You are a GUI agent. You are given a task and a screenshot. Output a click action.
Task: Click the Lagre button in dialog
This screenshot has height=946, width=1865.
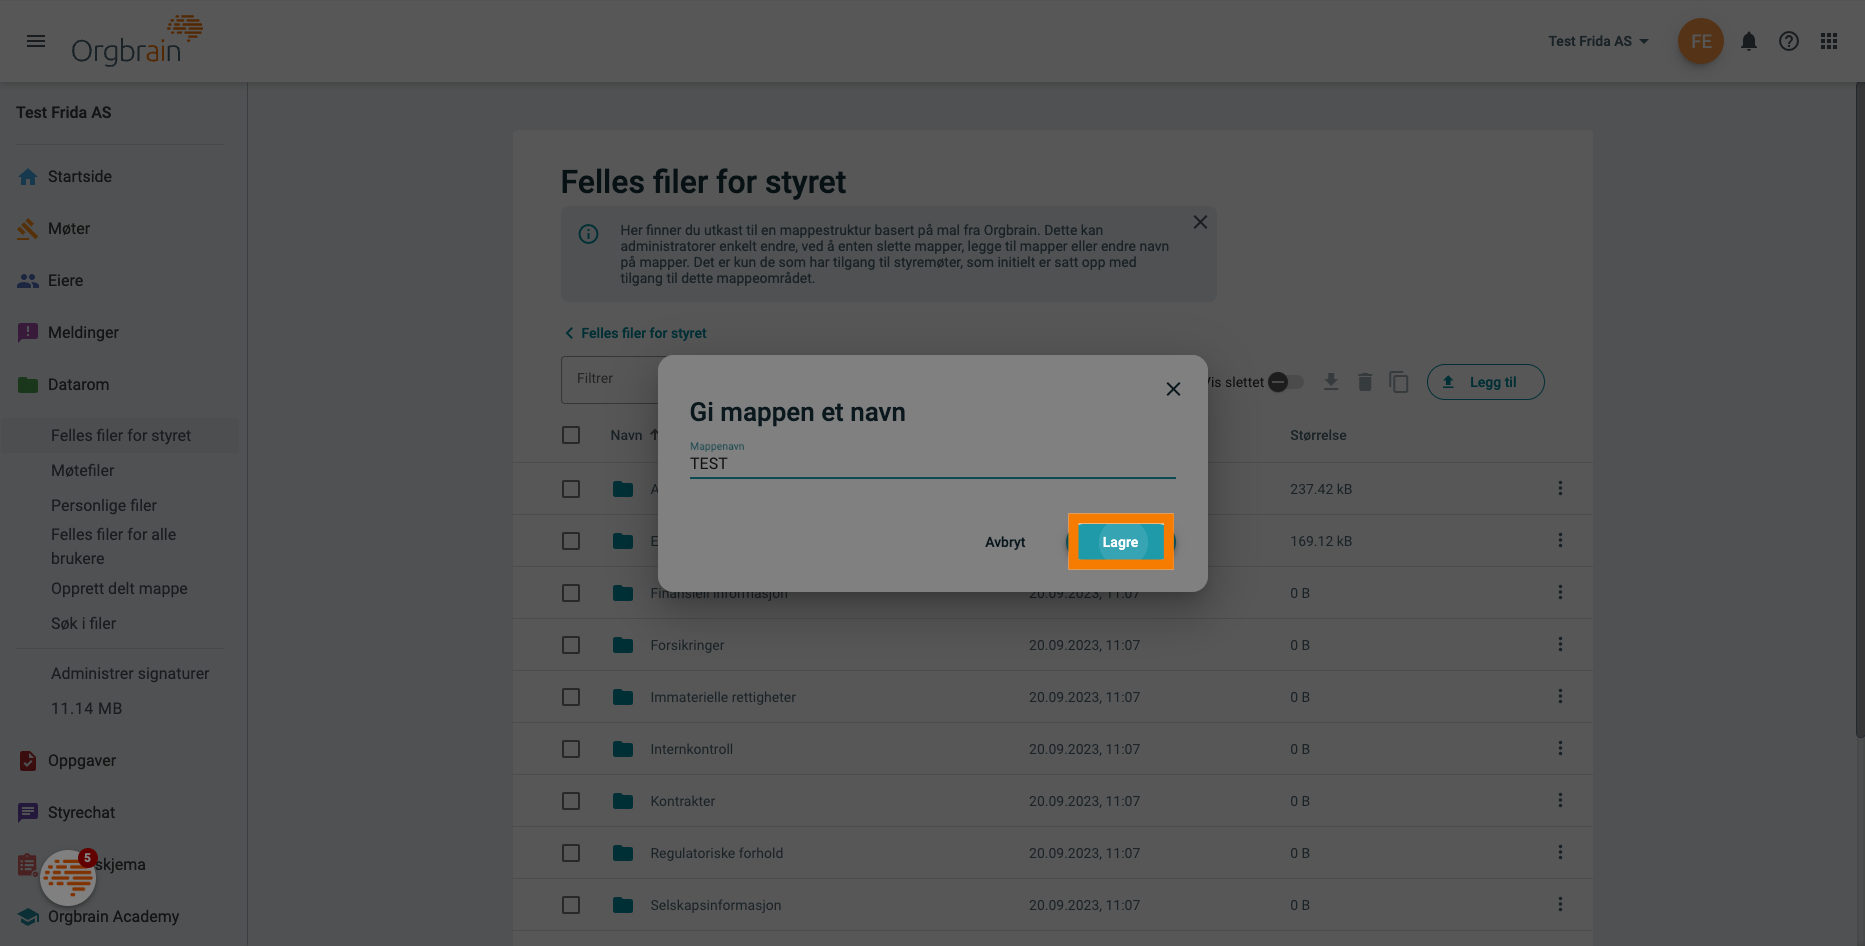pyautogui.click(x=1120, y=542)
